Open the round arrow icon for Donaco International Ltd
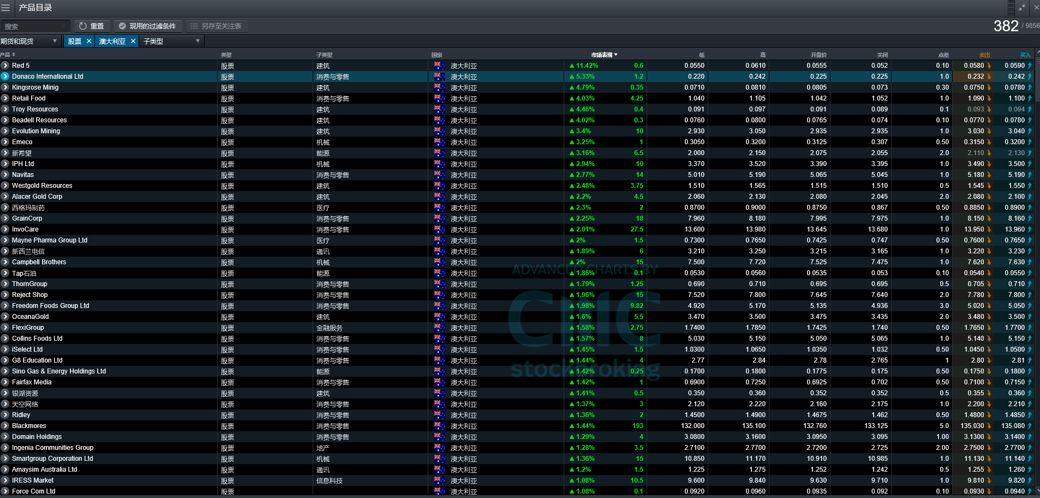1040x498 pixels. point(5,76)
